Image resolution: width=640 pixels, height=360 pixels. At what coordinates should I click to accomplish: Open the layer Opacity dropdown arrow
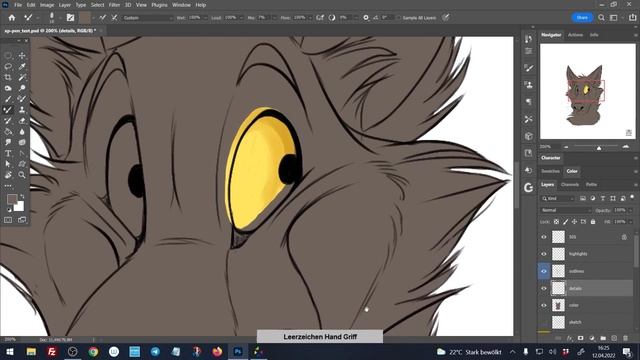[631, 210]
